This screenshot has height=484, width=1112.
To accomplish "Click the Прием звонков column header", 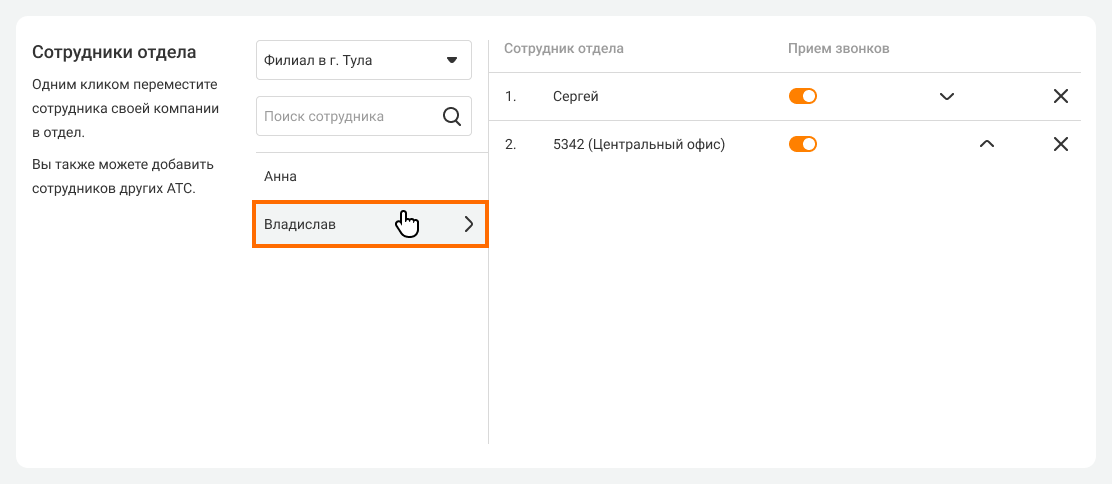I will click(838, 48).
